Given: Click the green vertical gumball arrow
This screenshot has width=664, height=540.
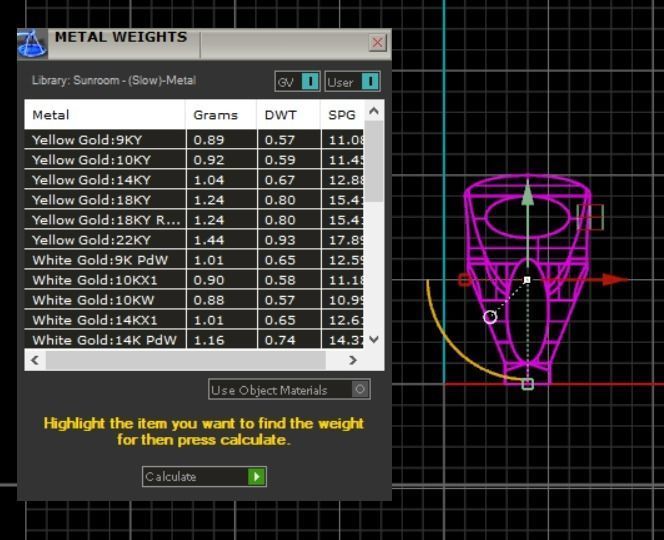Looking at the screenshot, I should coord(527,193).
